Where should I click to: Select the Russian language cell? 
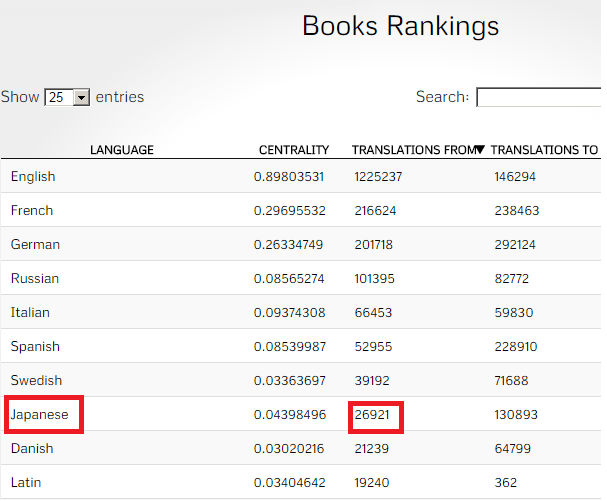[x=35, y=279]
